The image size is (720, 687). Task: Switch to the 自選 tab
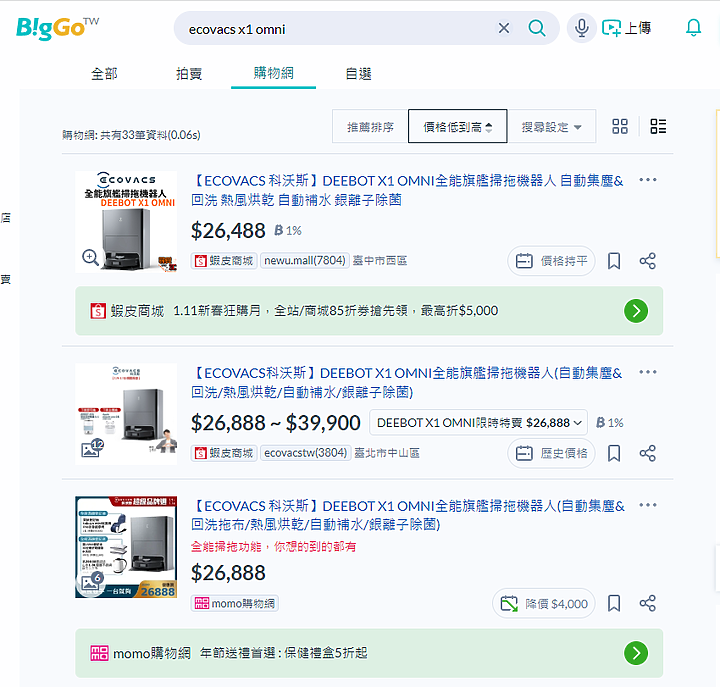(x=358, y=73)
